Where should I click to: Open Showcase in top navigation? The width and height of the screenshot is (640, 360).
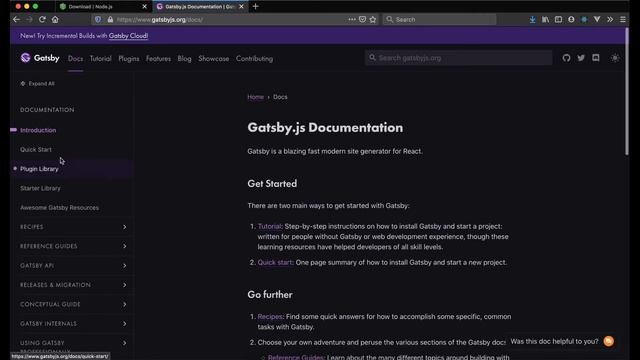[x=213, y=59]
